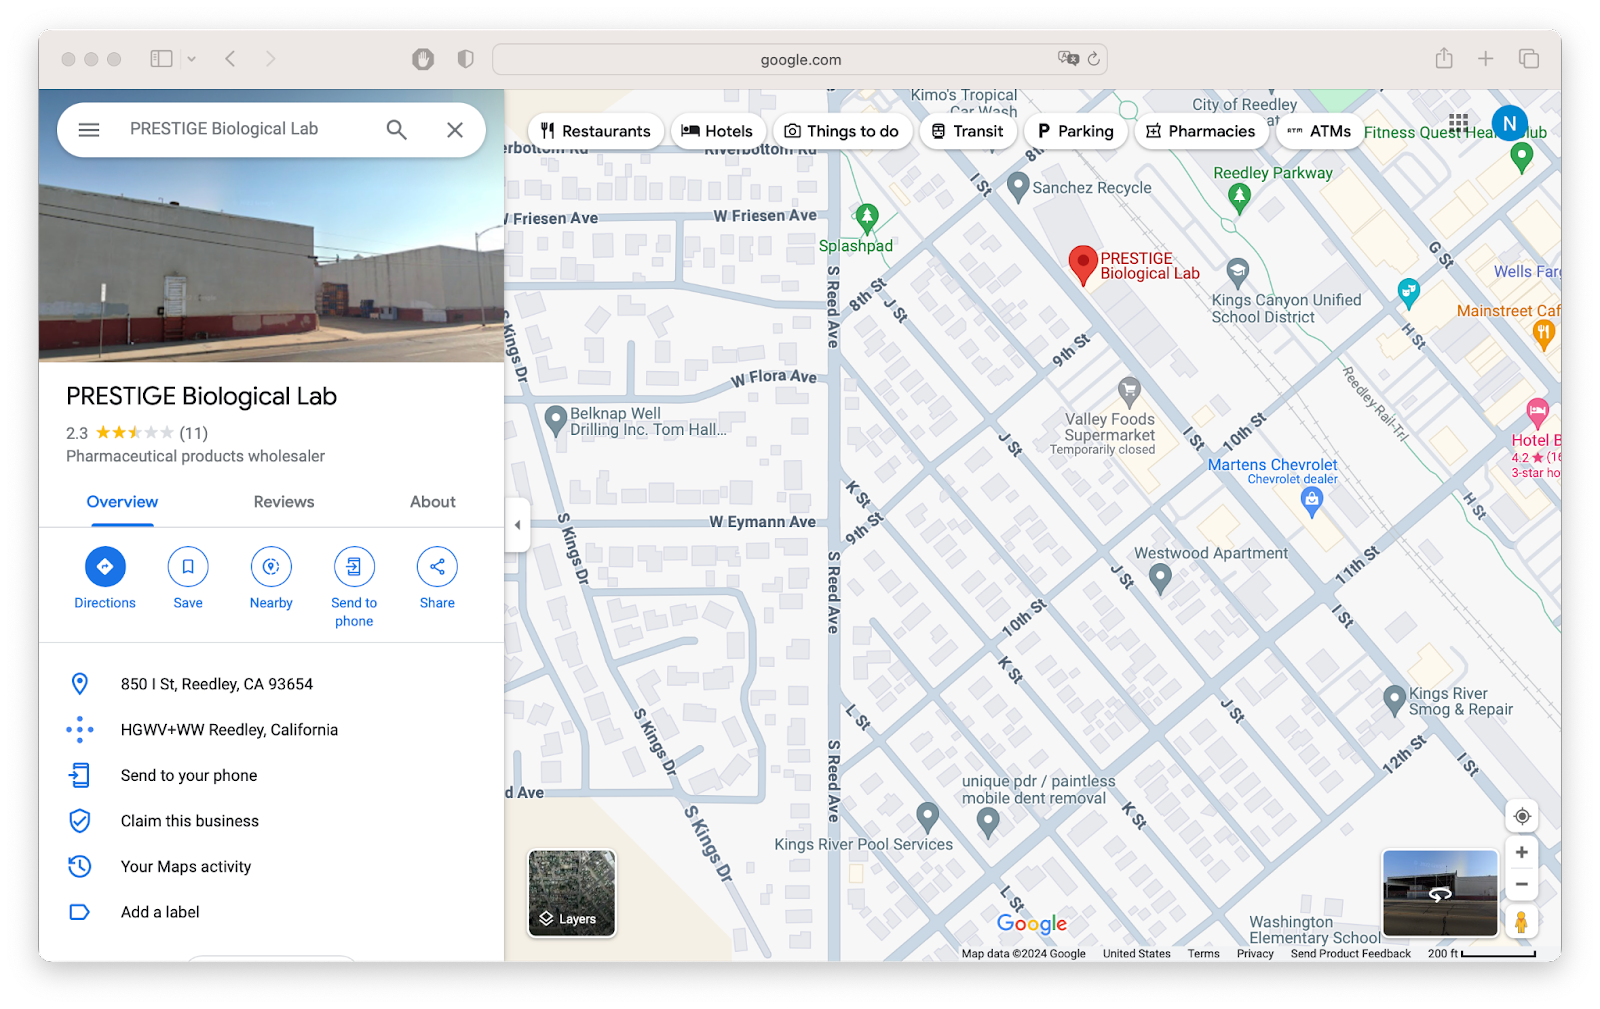Screen dimensions: 1600x1009
Task: Go back in Safari
Action: (x=231, y=59)
